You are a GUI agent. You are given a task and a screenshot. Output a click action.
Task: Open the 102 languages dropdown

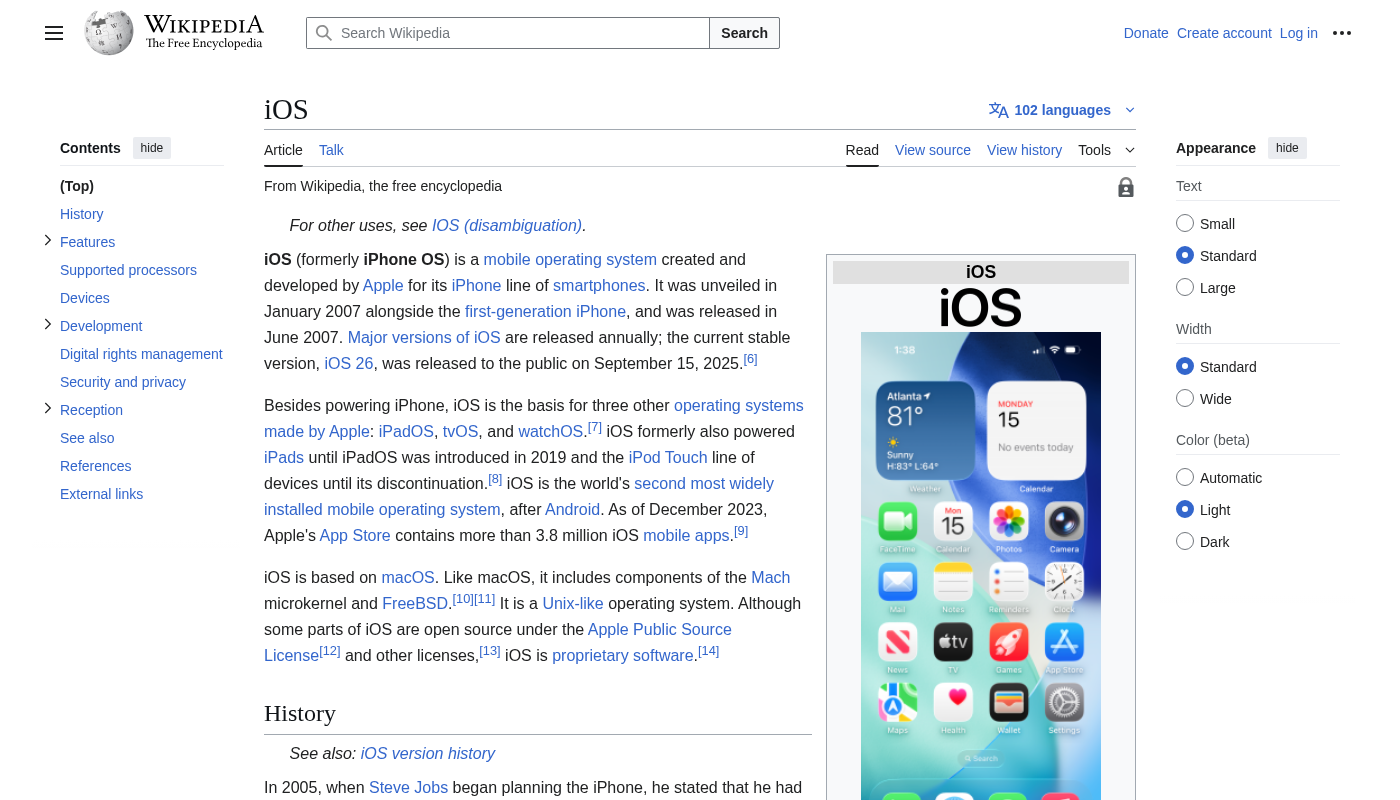(1062, 110)
